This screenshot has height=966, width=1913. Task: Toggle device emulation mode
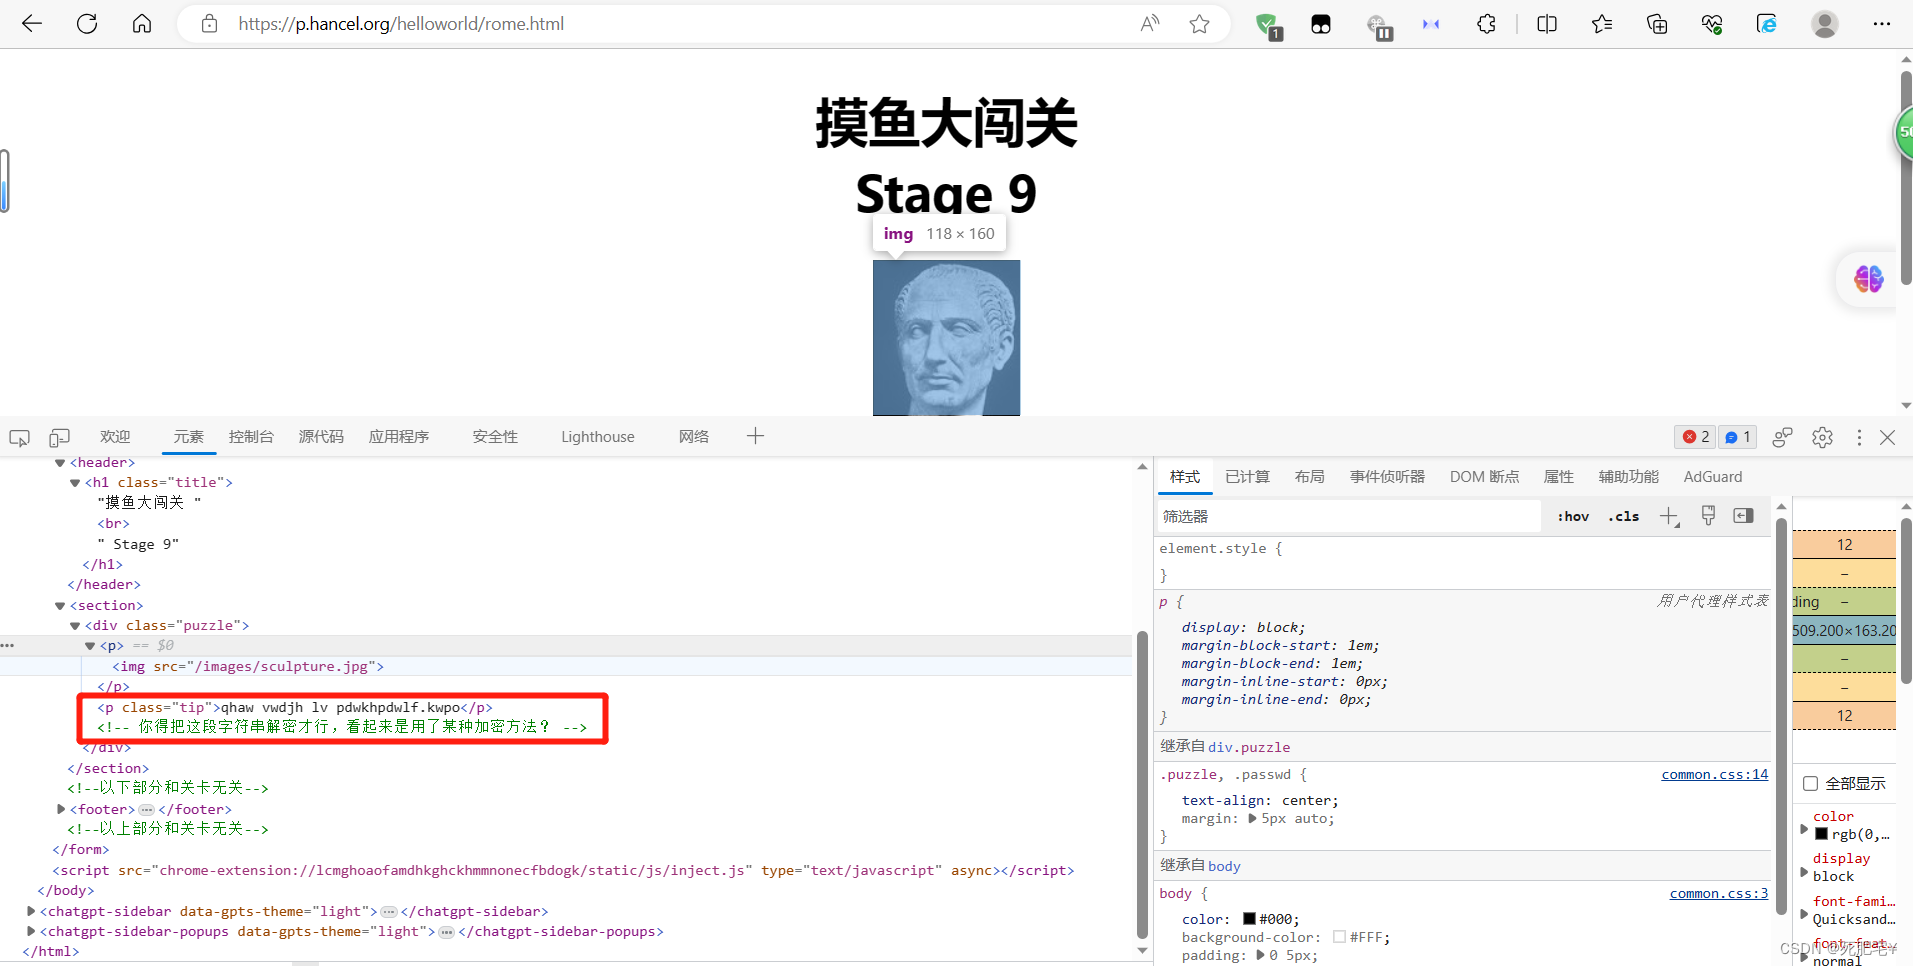[60, 437]
